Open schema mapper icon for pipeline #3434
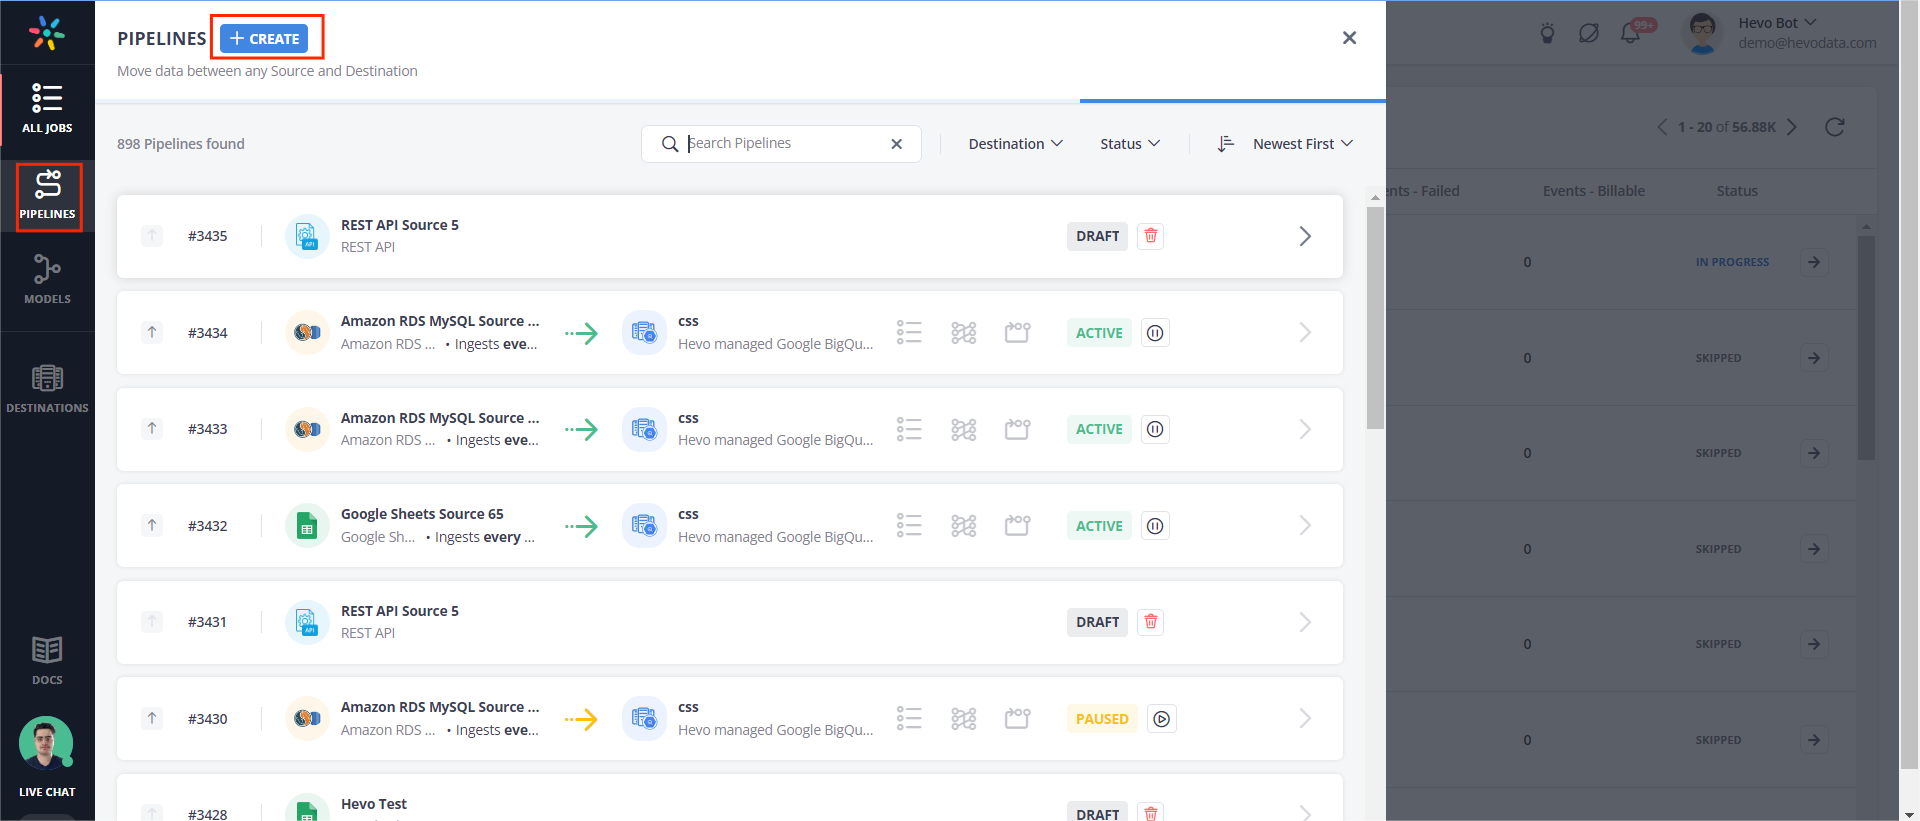The height and width of the screenshot is (821, 1920). (x=964, y=332)
